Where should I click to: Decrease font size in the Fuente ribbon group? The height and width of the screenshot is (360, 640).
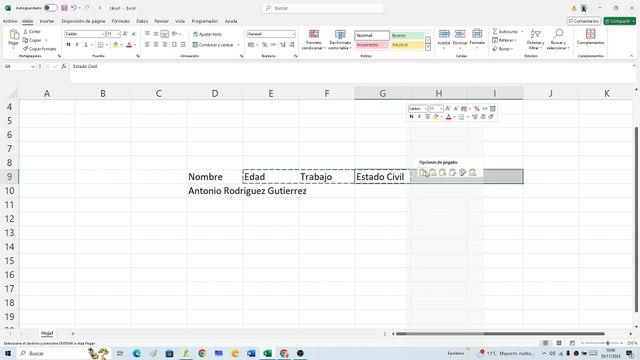tap(134, 34)
